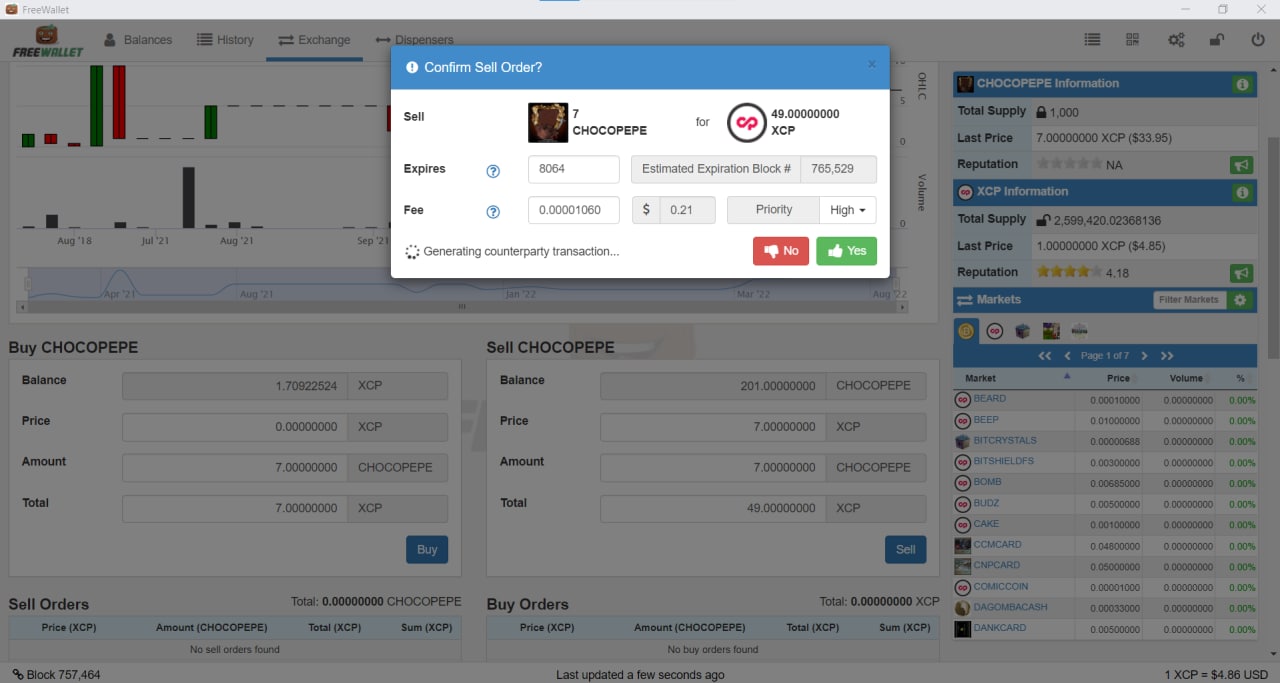Click the FreeWallet logo
The image size is (1280, 683).
46,41
